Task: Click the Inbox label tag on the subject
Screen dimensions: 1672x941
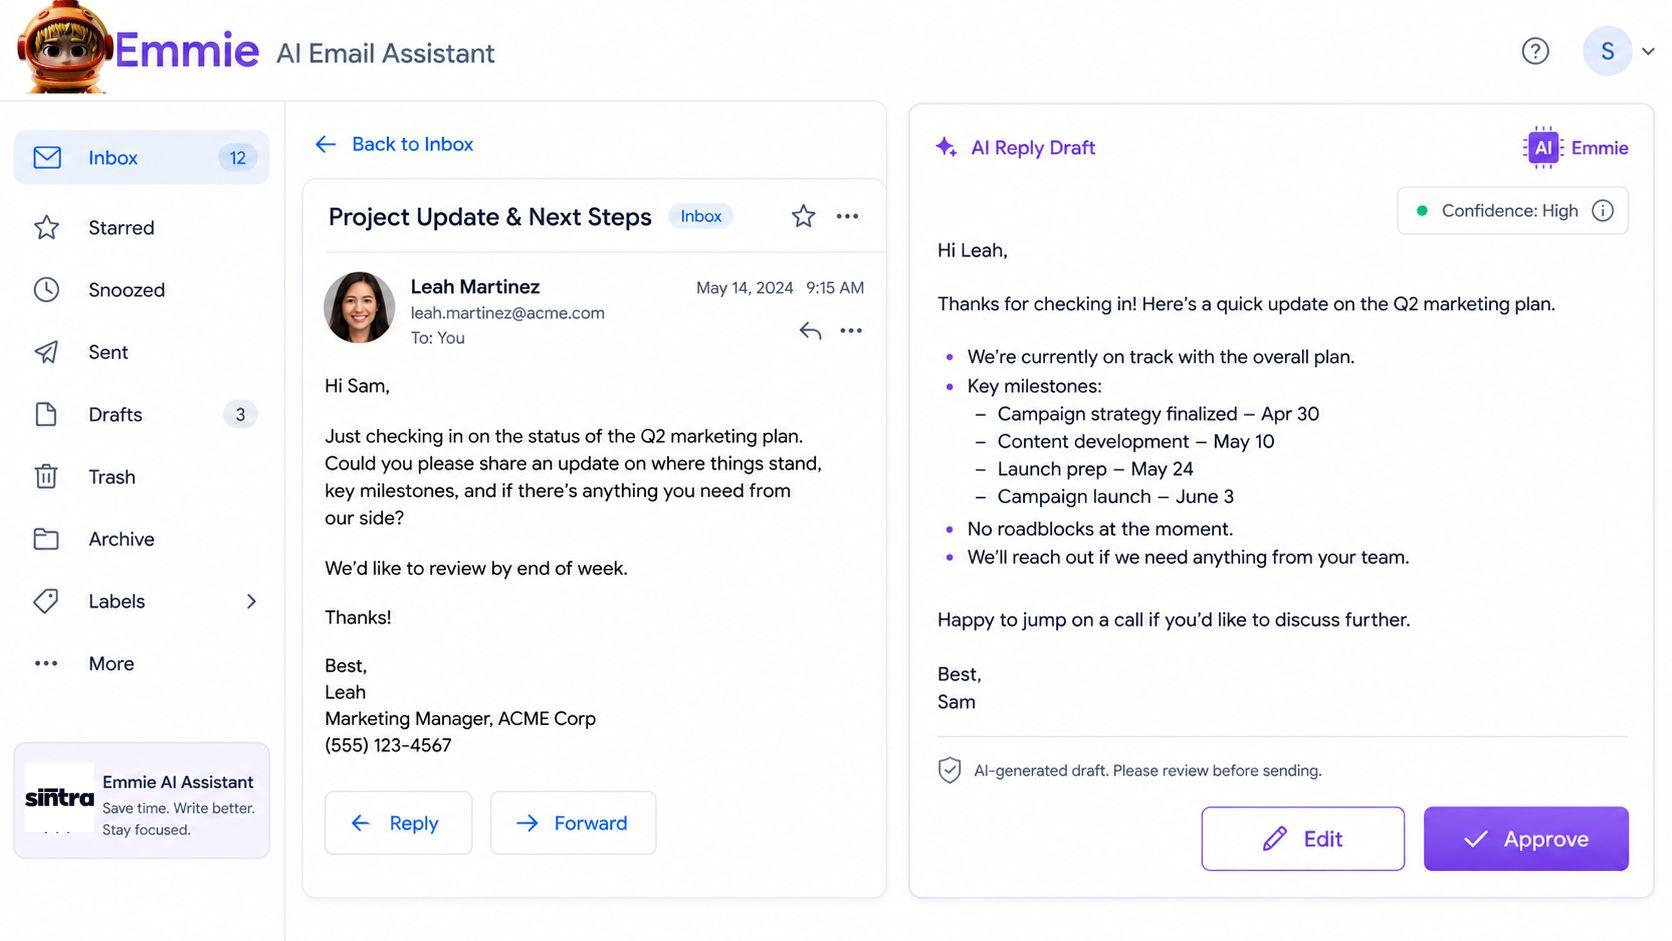Action: point(701,216)
